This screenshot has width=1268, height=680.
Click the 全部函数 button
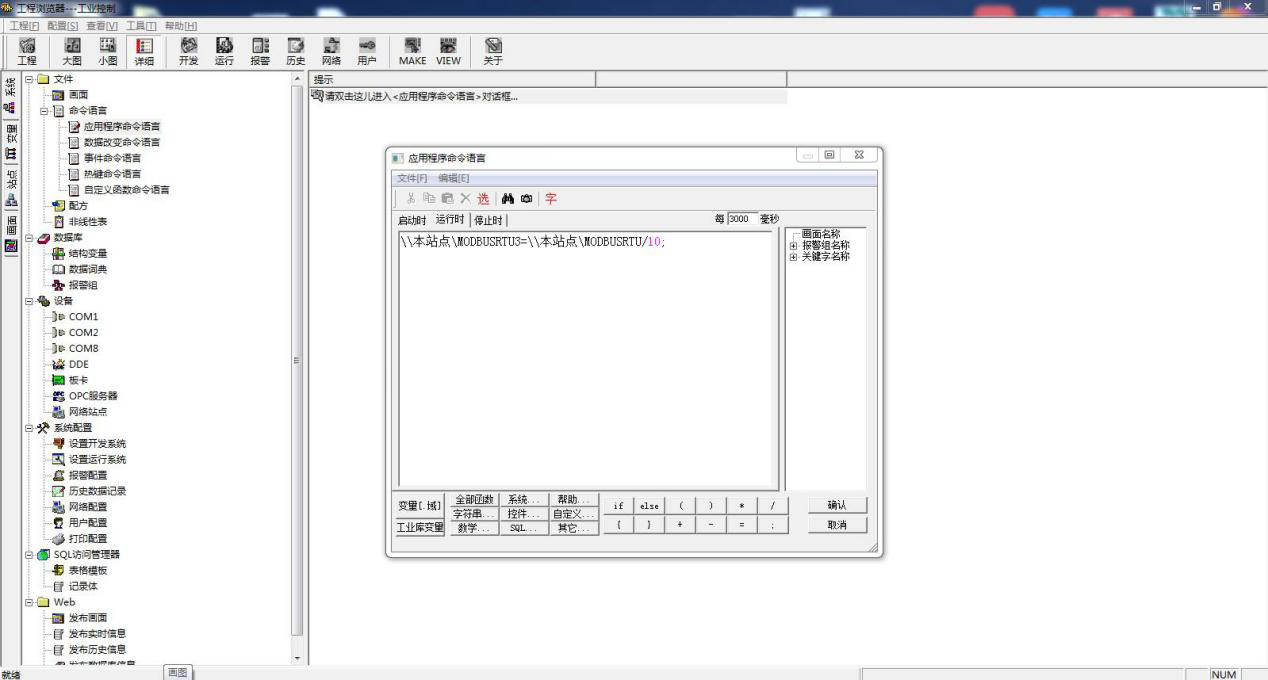[475, 500]
